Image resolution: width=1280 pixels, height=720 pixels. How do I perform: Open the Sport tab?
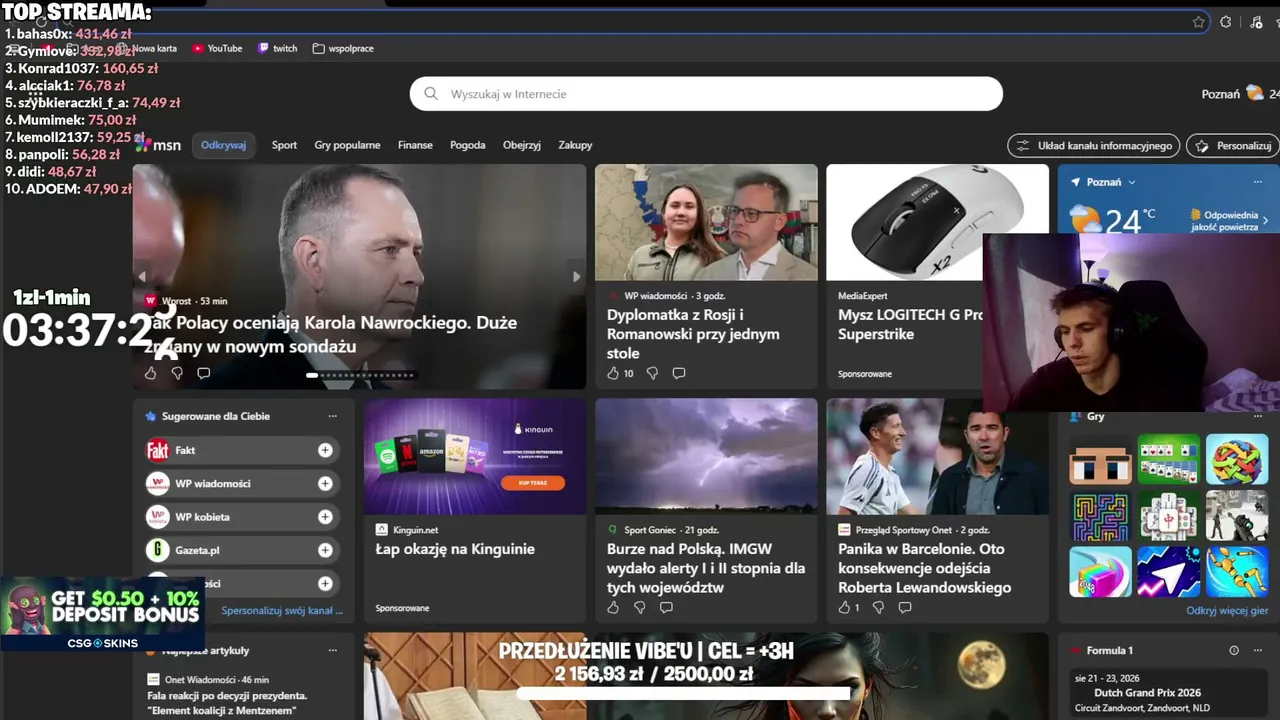tap(284, 145)
